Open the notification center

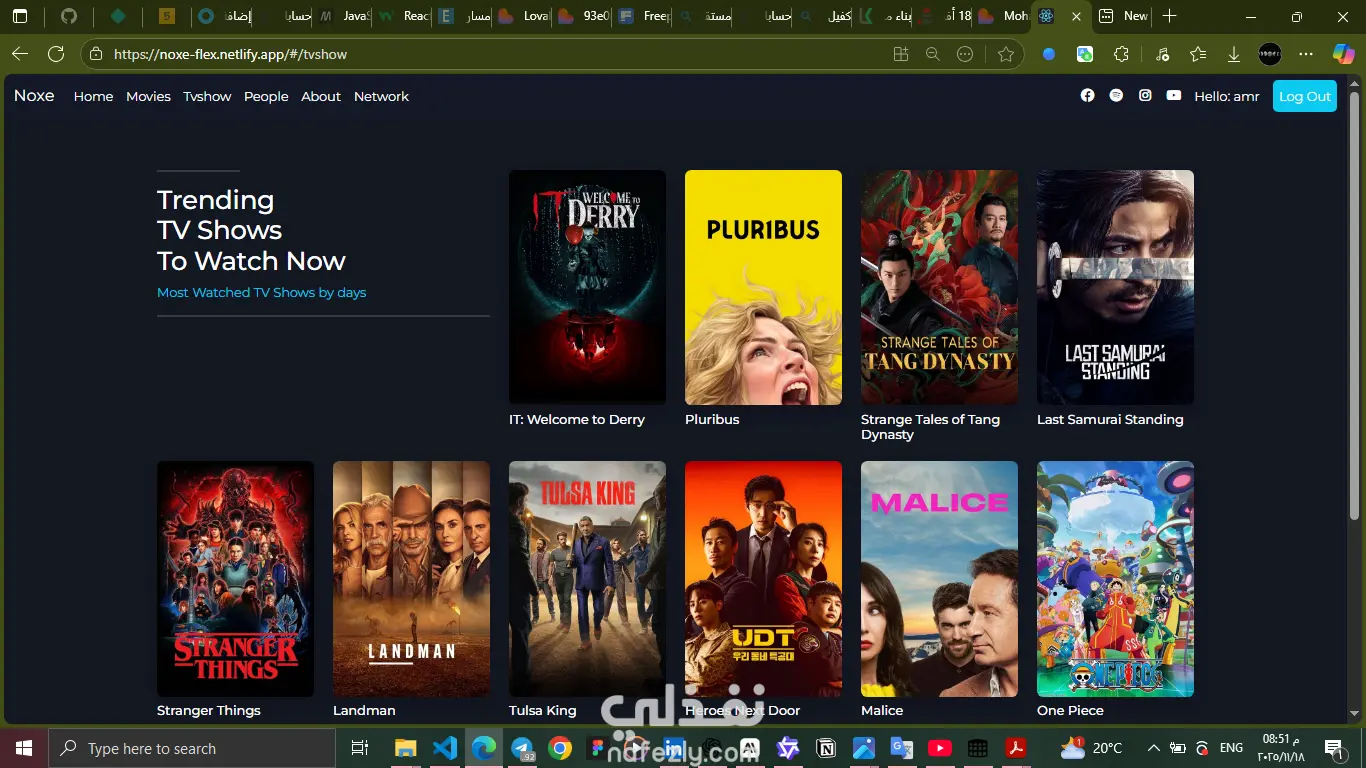click(x=1333, y=748)
